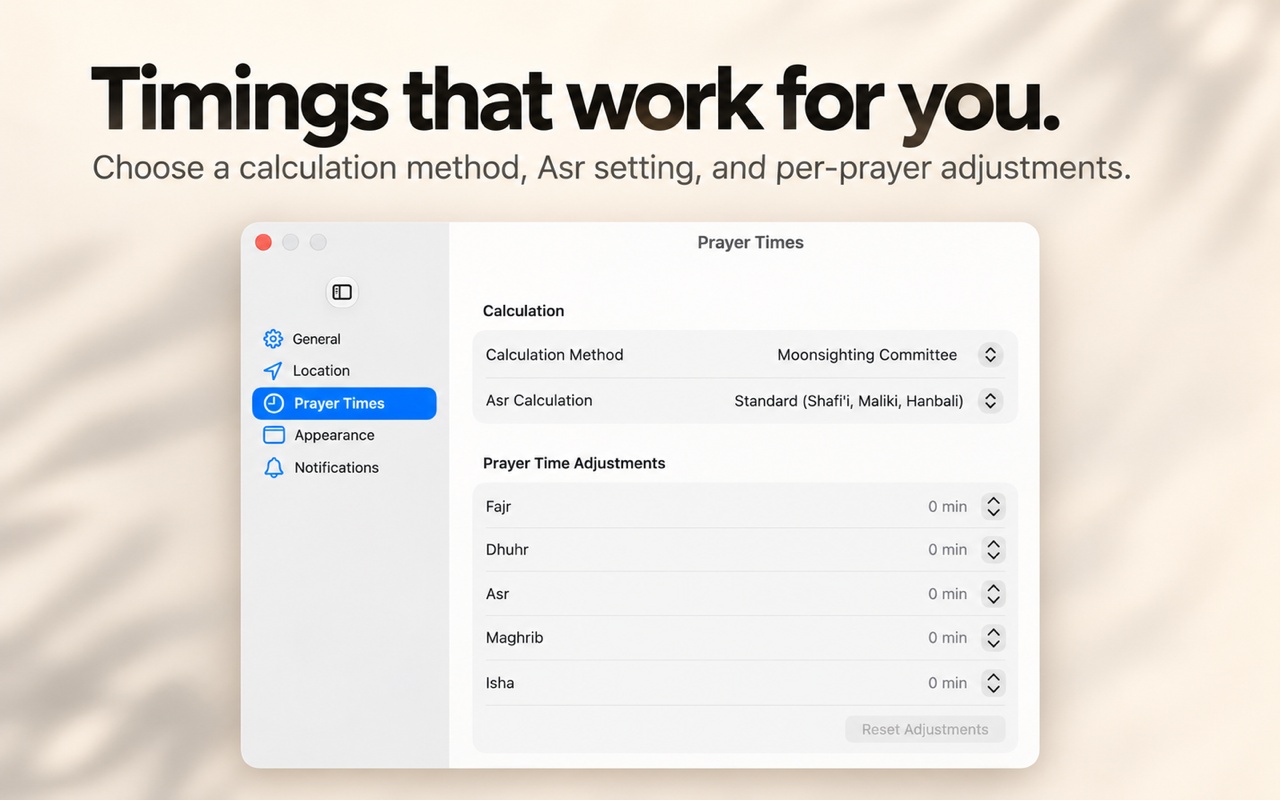Close the settings window
This screenshot has height=800, width=1280.
pos(264,242)
